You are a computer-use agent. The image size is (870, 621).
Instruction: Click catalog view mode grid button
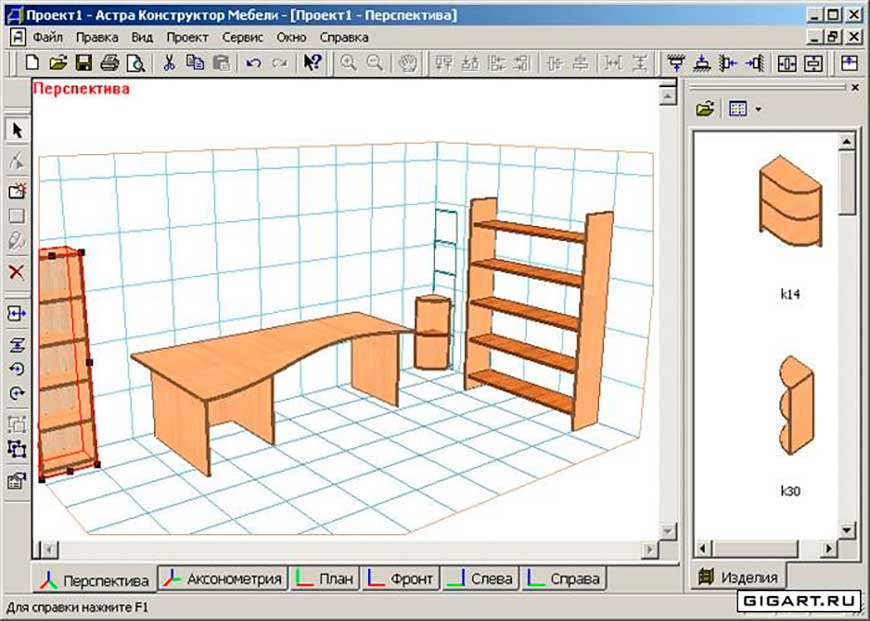(738, 108)
